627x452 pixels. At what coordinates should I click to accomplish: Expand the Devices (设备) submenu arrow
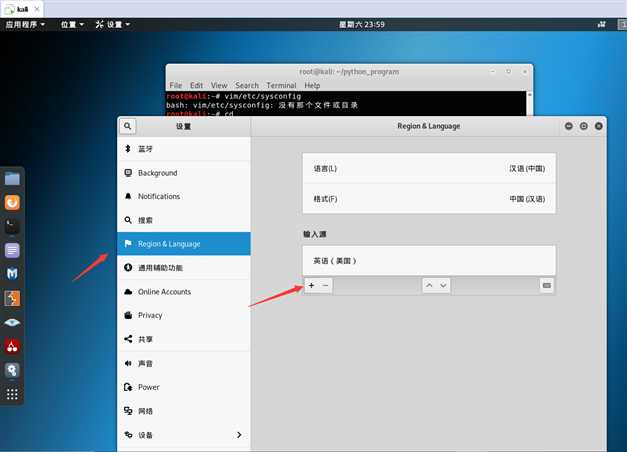point(239,435)
